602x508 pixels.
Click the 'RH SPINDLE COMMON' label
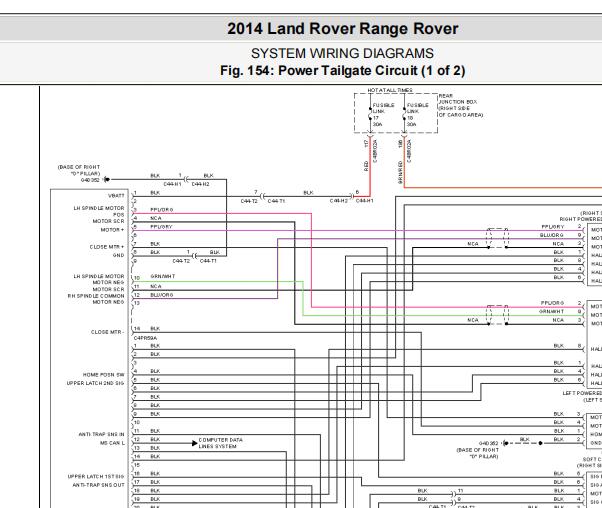point(96,296)
